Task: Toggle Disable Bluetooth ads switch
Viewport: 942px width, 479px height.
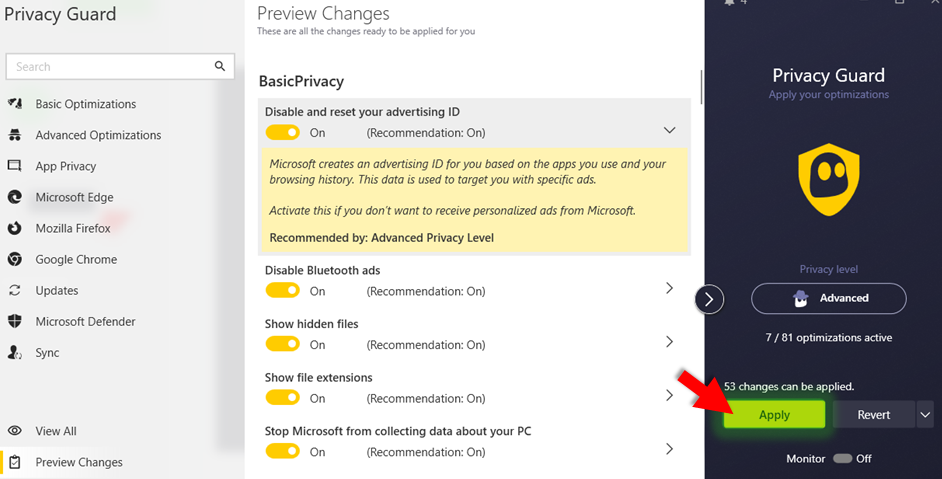Action: point(282,291)
